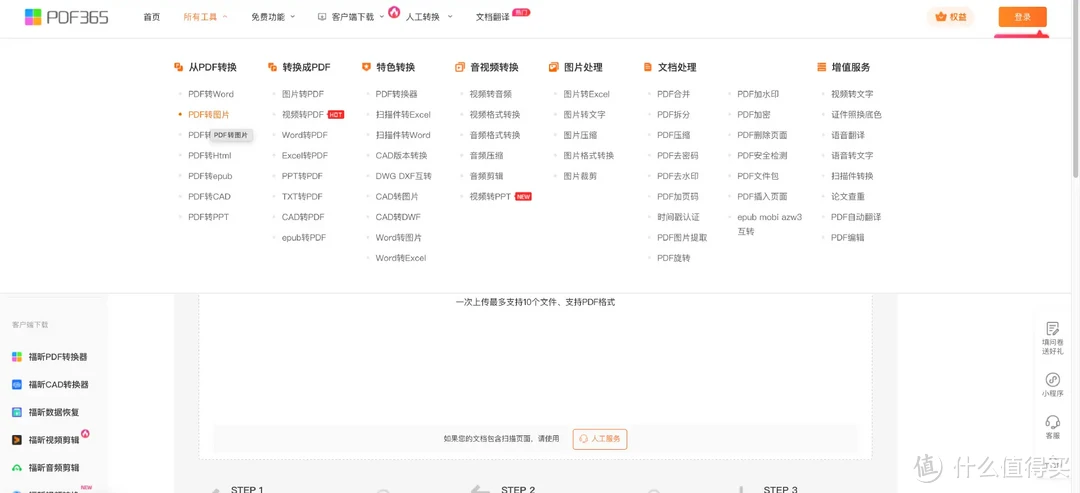Viewport: 1080px width, 493px height.
Task: Open the Word转Excel link
Action: 401,258
